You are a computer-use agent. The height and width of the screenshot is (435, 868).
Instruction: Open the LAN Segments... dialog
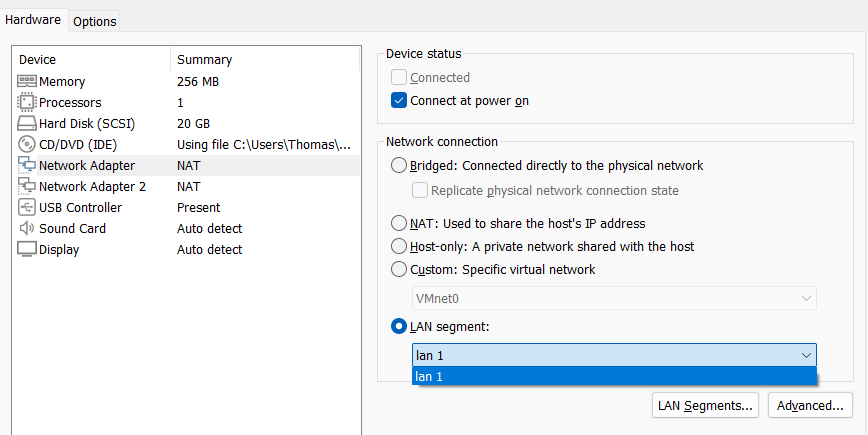tap(705, 406)
